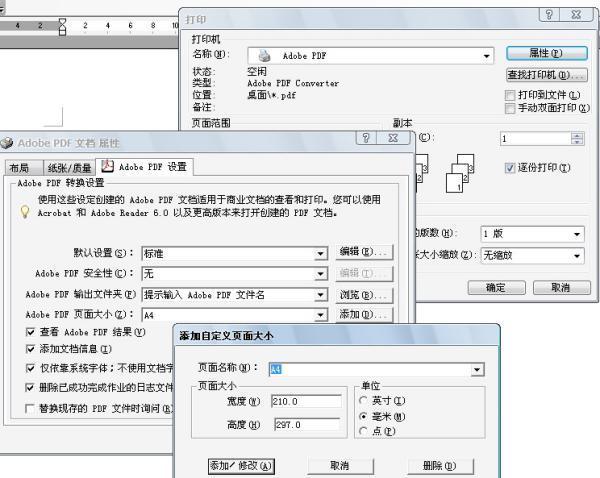Select 英寸 unit radio button
The image size is (600, 478).
(364, 401)
